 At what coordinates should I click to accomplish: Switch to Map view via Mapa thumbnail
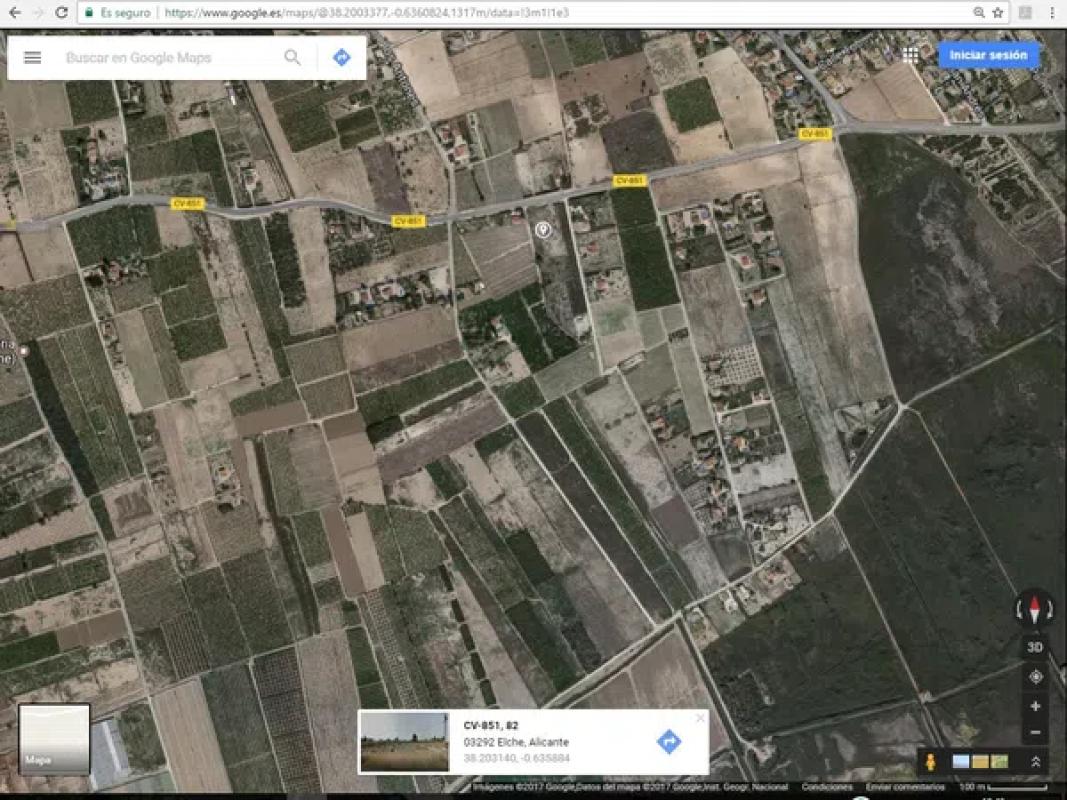(54, 739)
